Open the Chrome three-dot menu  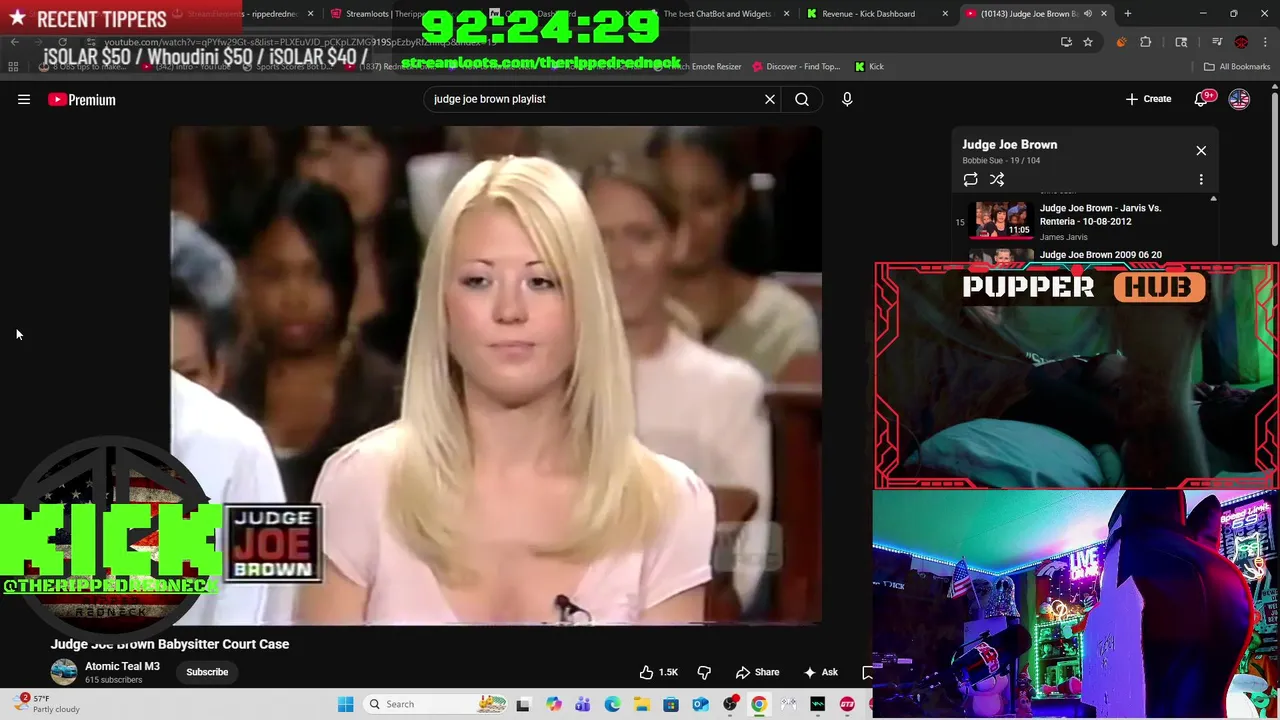1265,42
